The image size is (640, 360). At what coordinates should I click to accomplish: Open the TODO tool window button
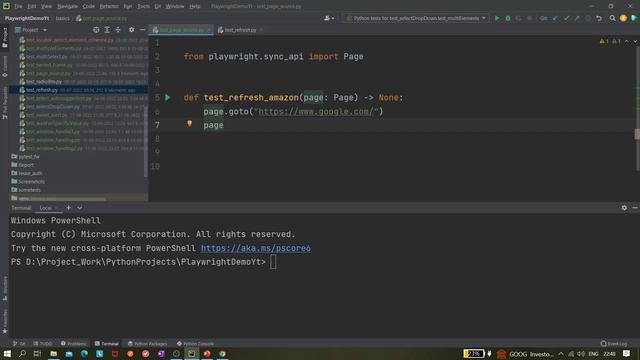42,344
